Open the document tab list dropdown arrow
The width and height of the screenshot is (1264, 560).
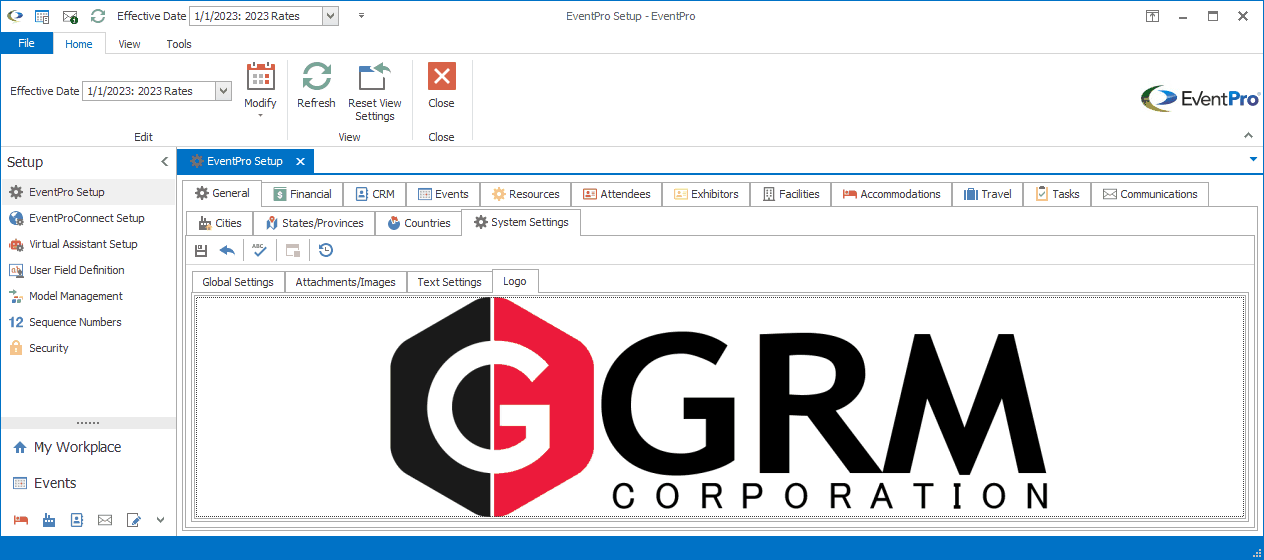[1253, 160]
